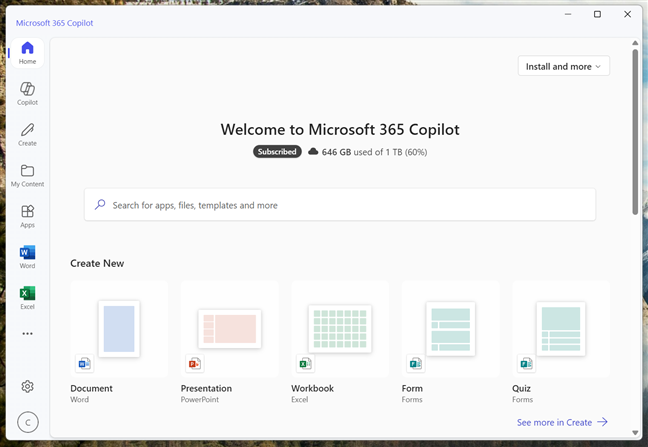648x447 pixels.
Task: Click in the search apps and files field
Action: 340,205
